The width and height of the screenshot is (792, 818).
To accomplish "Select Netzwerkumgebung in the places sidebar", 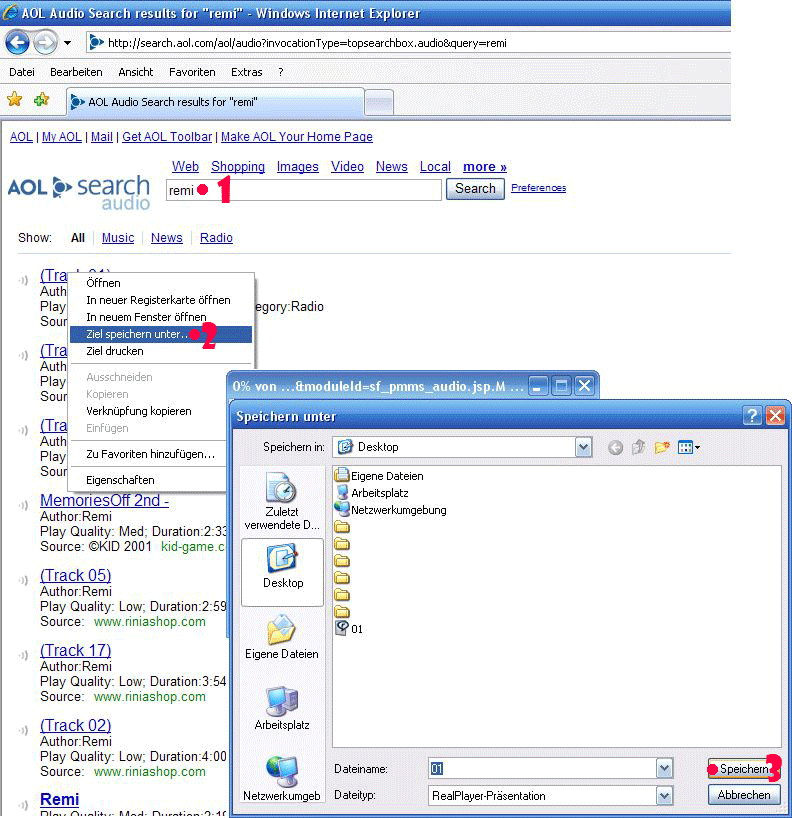I will 282,778.
